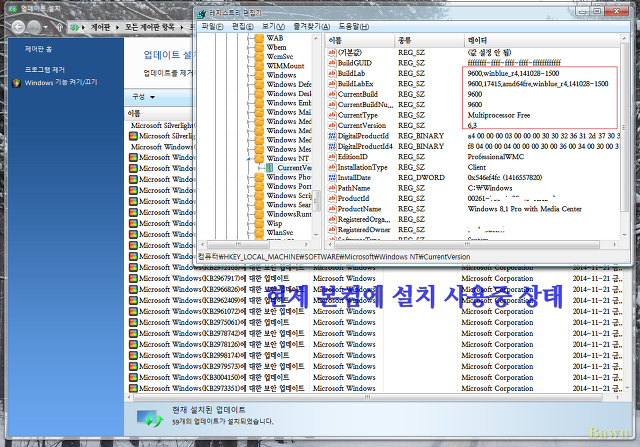Select the InstallationType value name
This screenshot has height=447, width=640.
tap(362, 167)
